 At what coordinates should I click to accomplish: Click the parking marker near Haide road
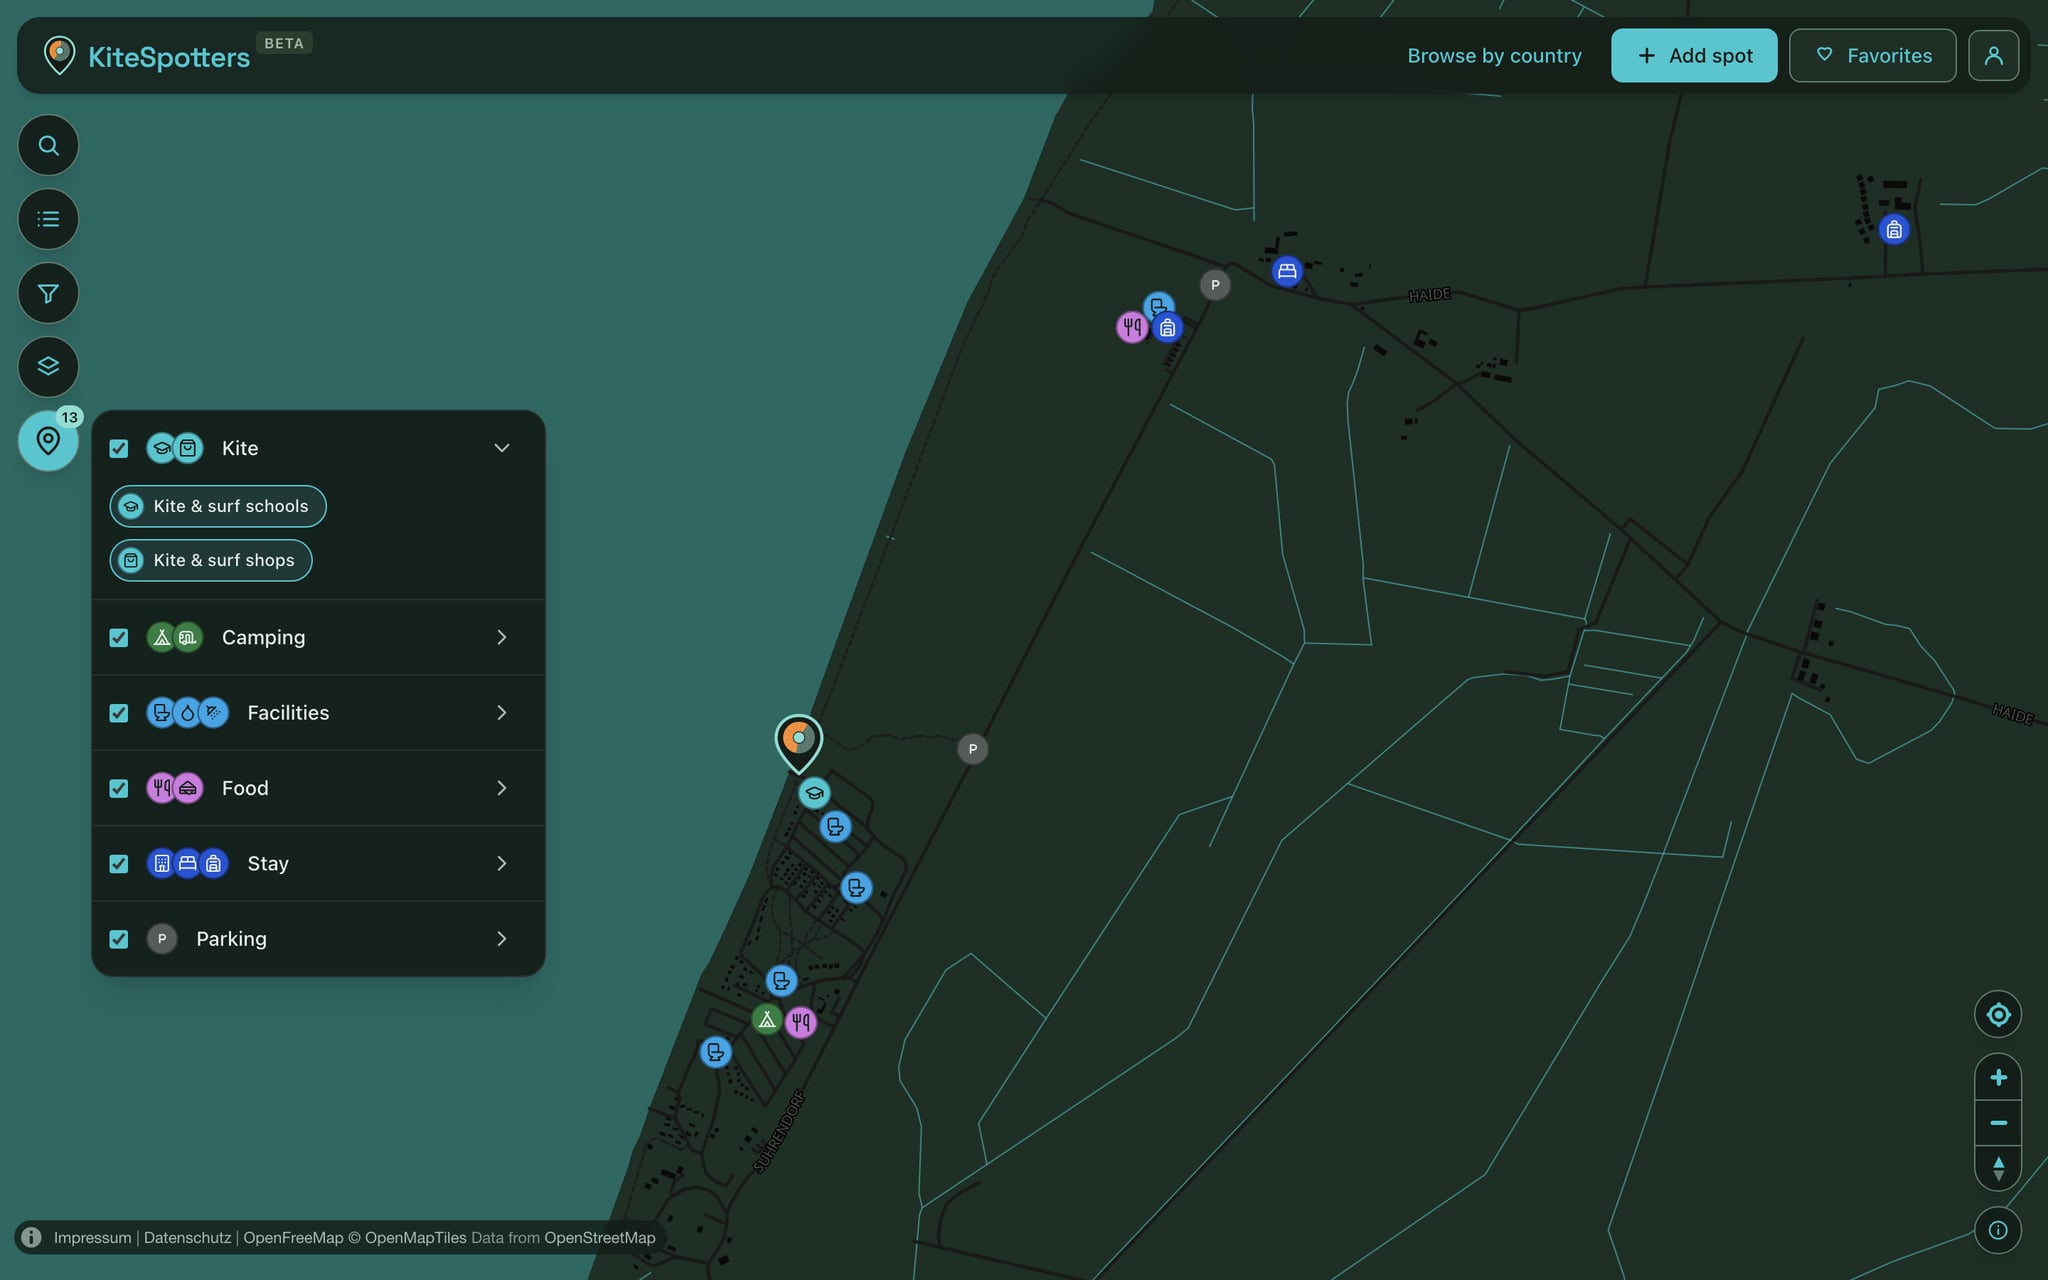click(1215, 285)
